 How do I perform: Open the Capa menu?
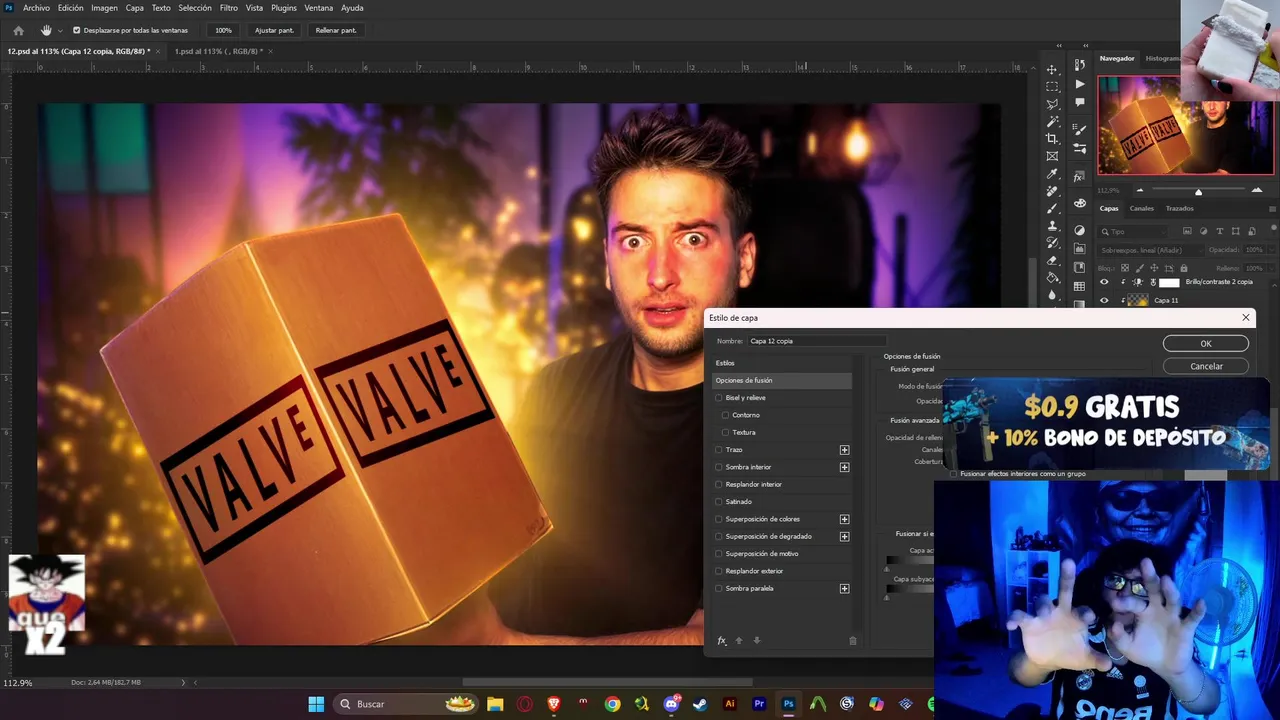tap(135, 8)
